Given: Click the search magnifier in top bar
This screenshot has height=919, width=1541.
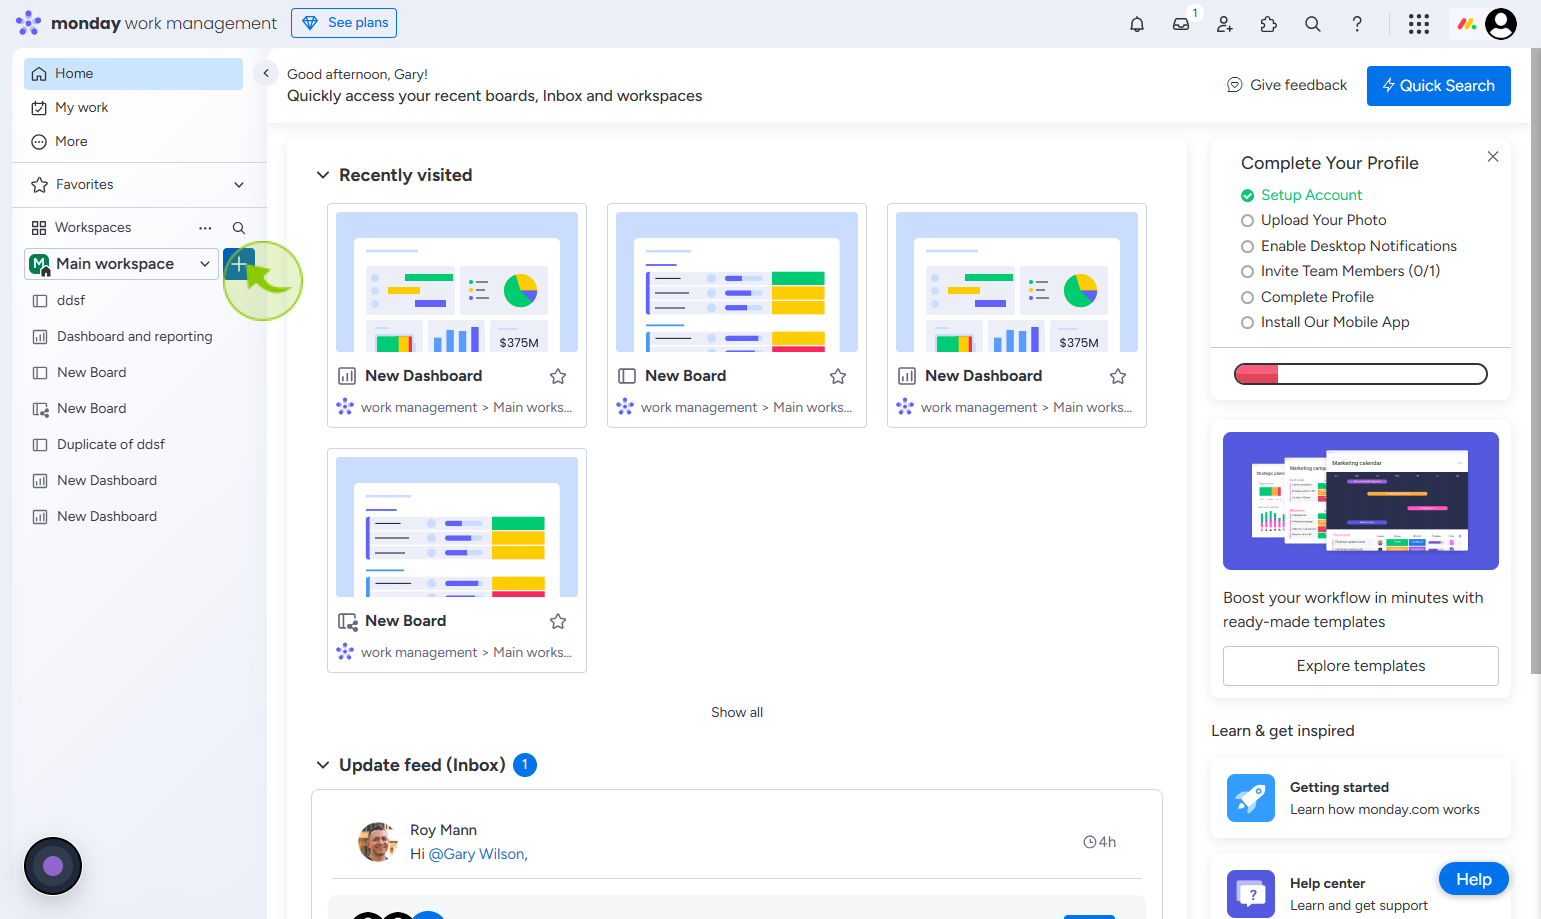Looking at the screenshot, I should pos(1313,24).
